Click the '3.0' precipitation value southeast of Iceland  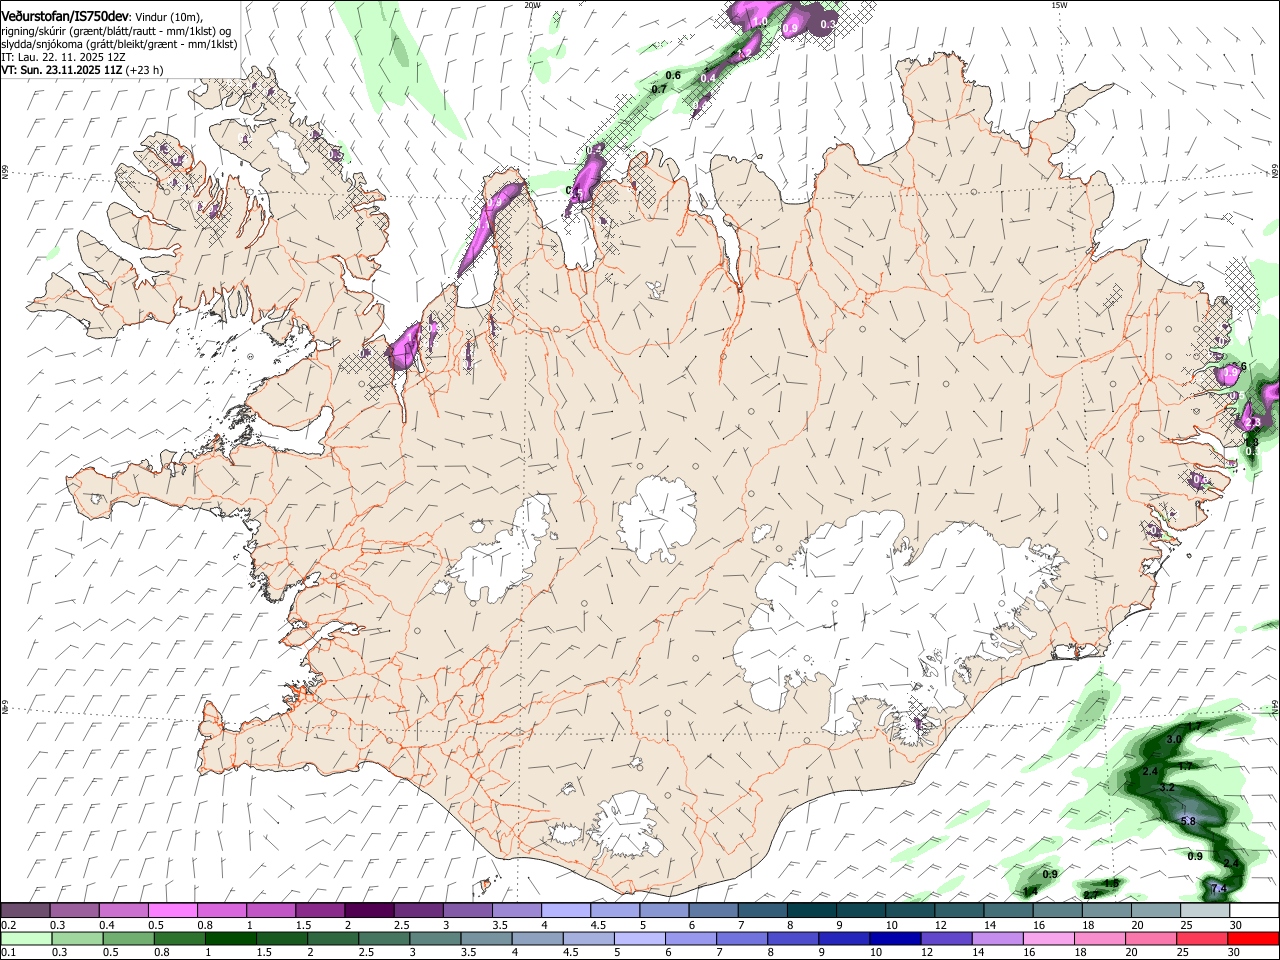click(x=1174, y=739)
